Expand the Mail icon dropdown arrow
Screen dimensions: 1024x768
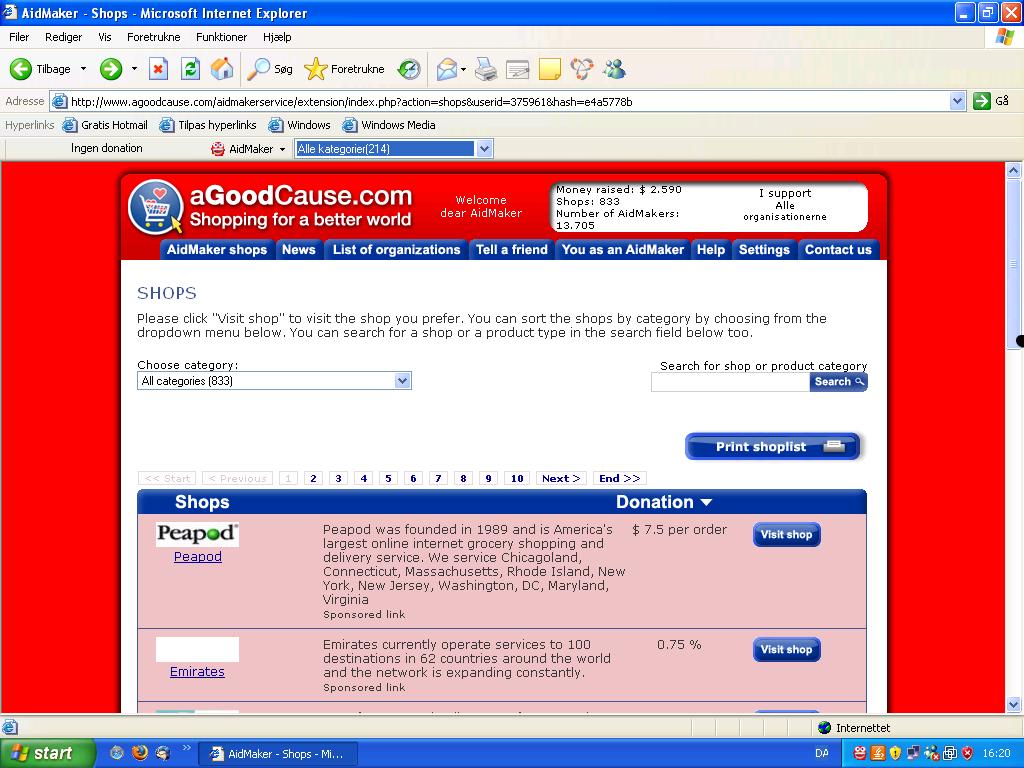(x=463, y=69)
